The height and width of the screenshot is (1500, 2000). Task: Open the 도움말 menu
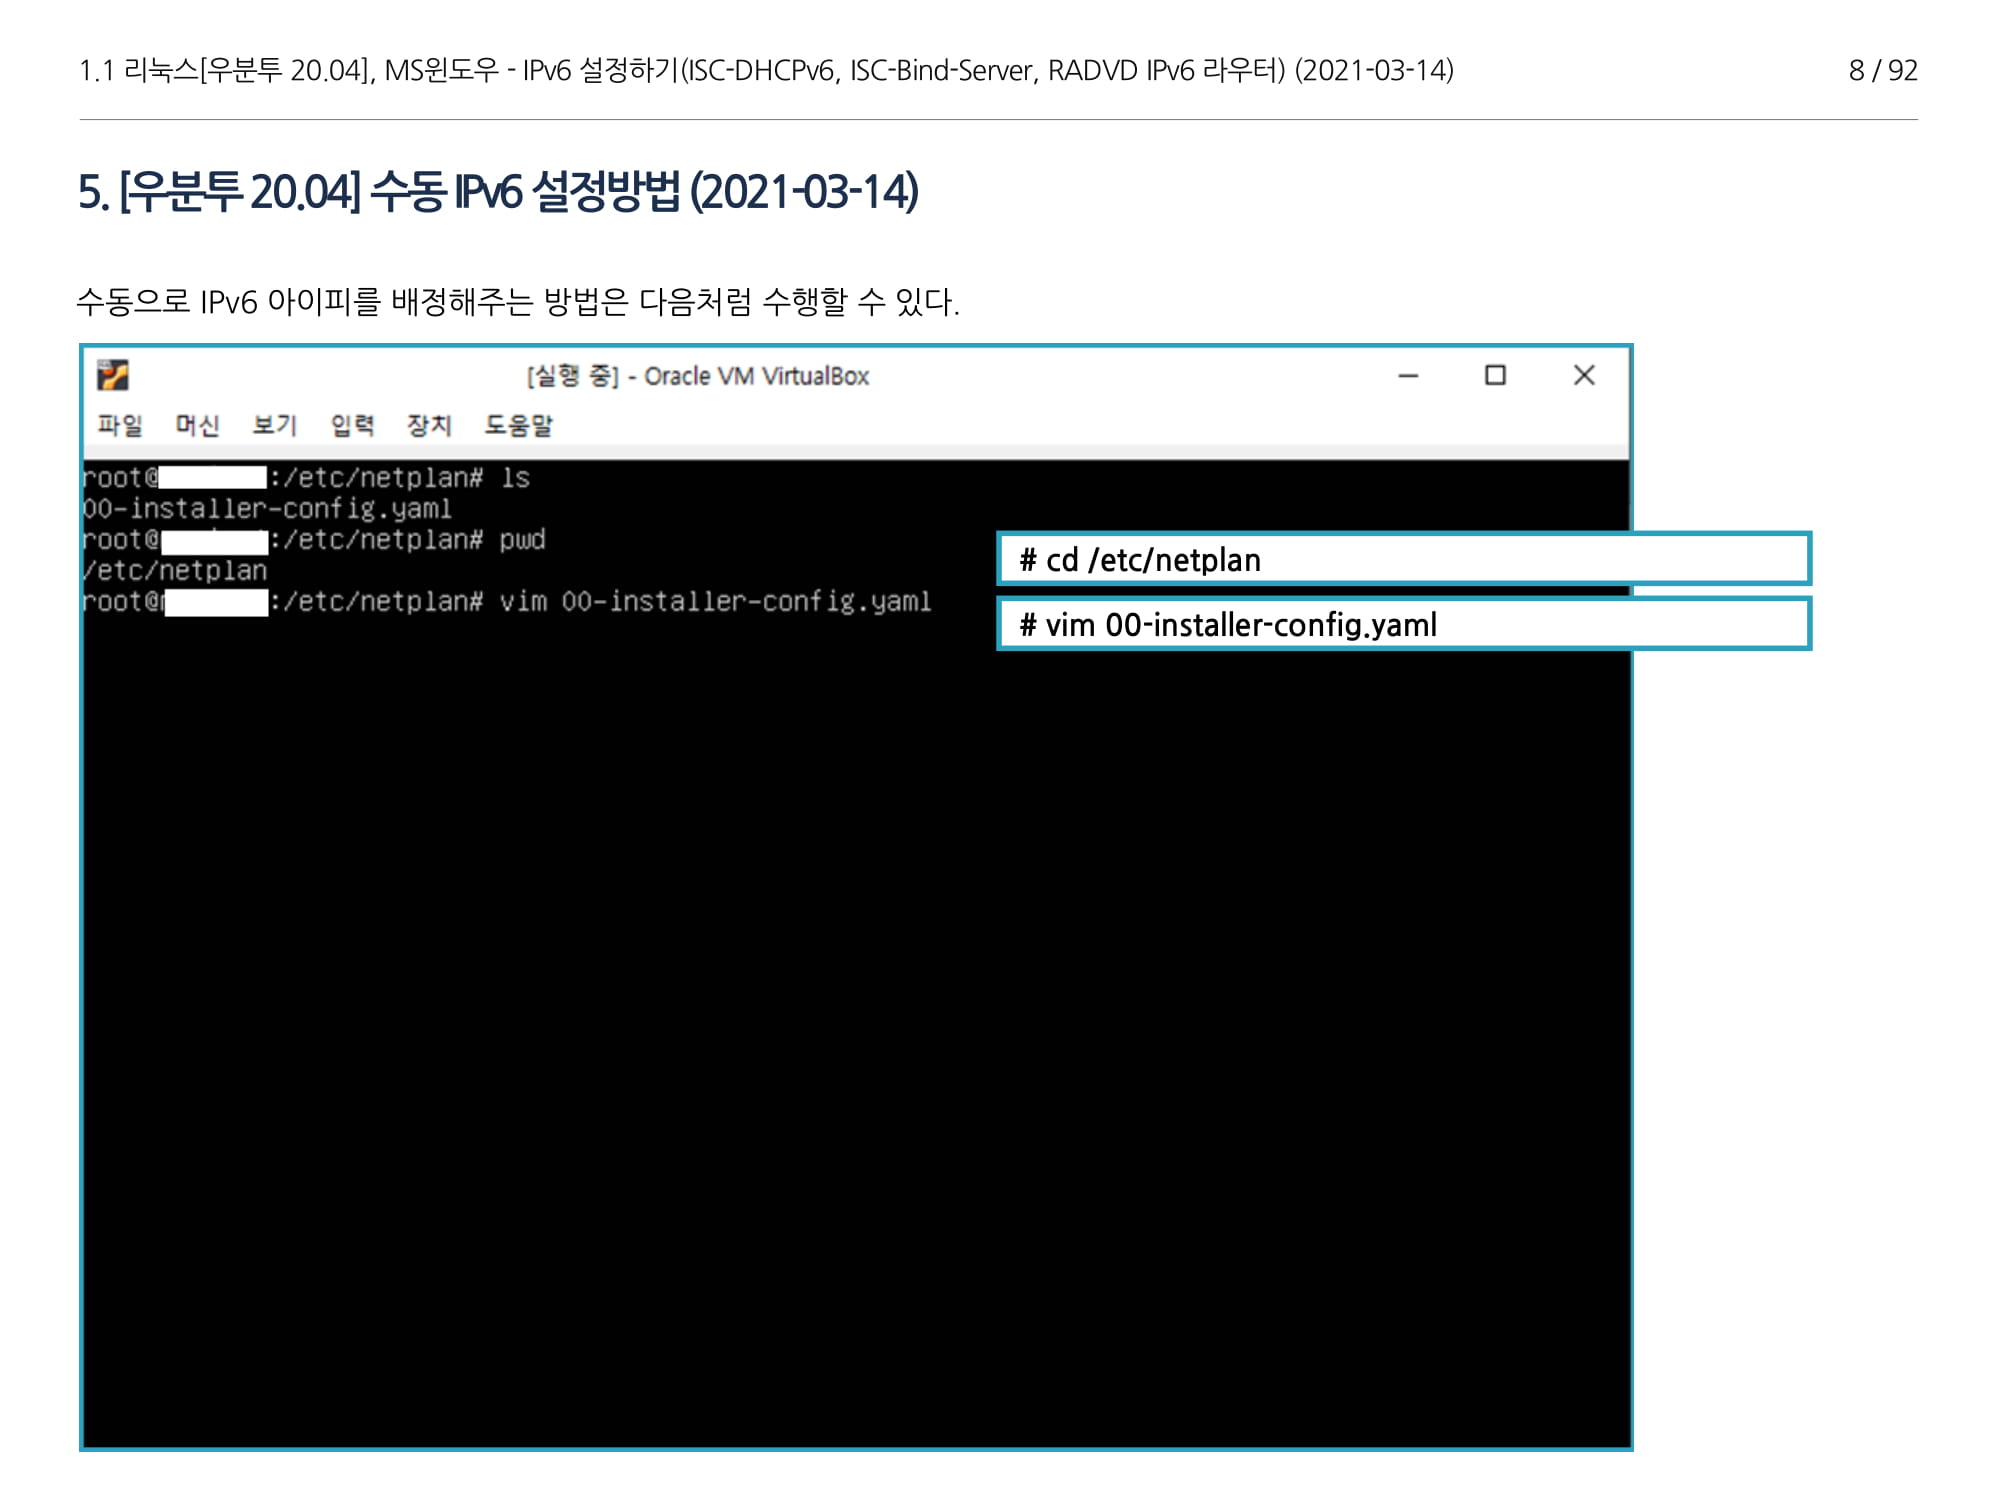(518, 425)
